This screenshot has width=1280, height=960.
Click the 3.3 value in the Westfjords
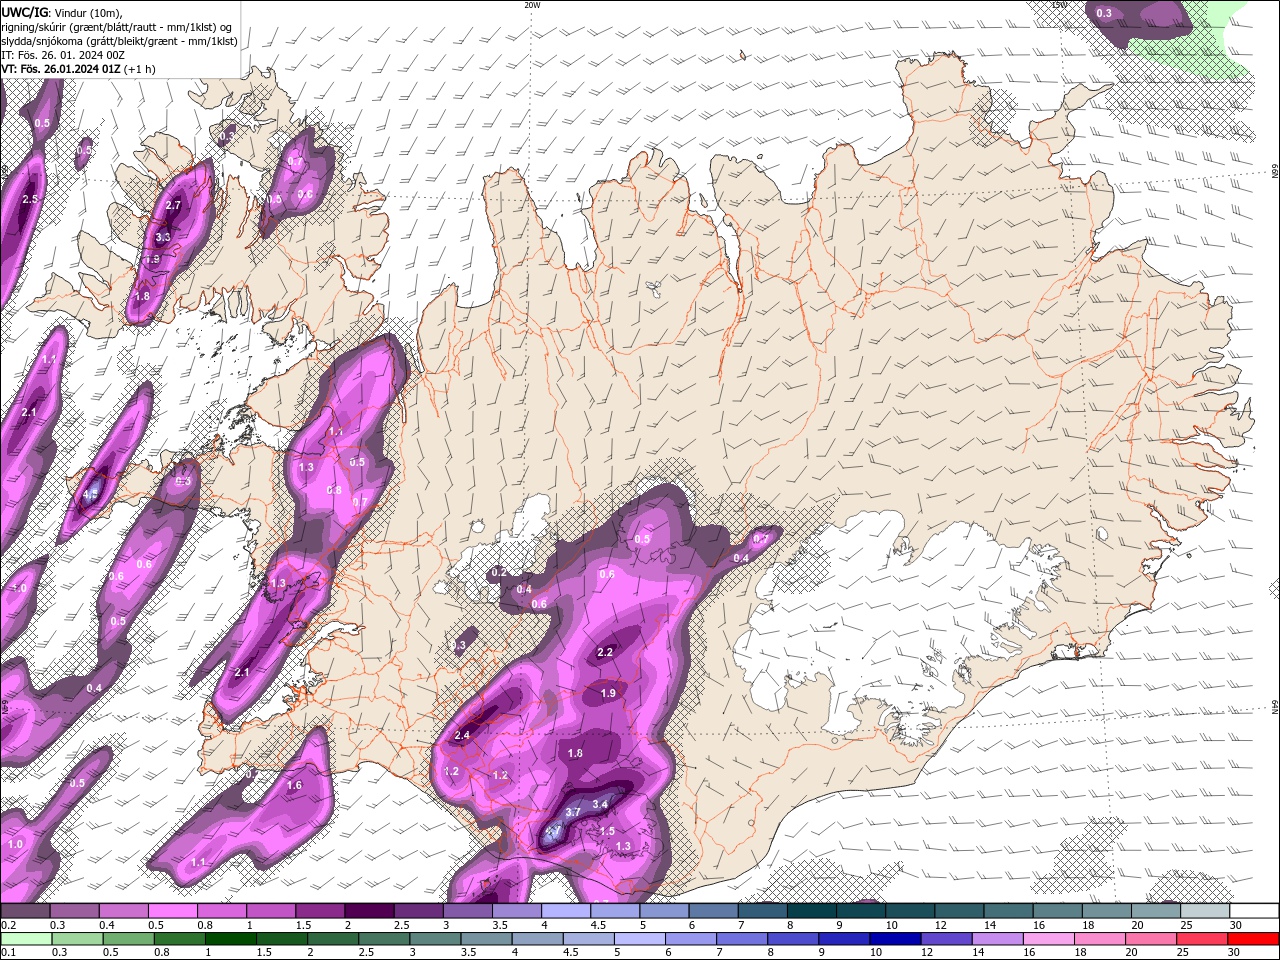[163, 237]
